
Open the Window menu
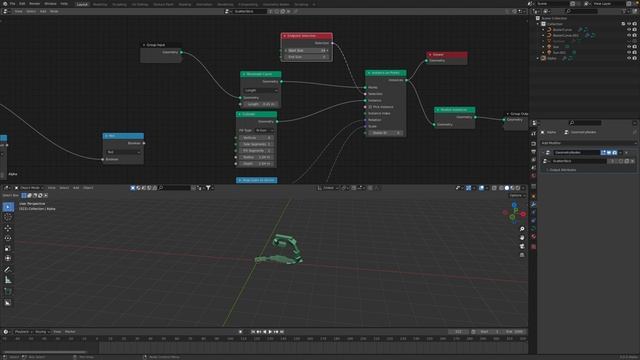point(50,4)
